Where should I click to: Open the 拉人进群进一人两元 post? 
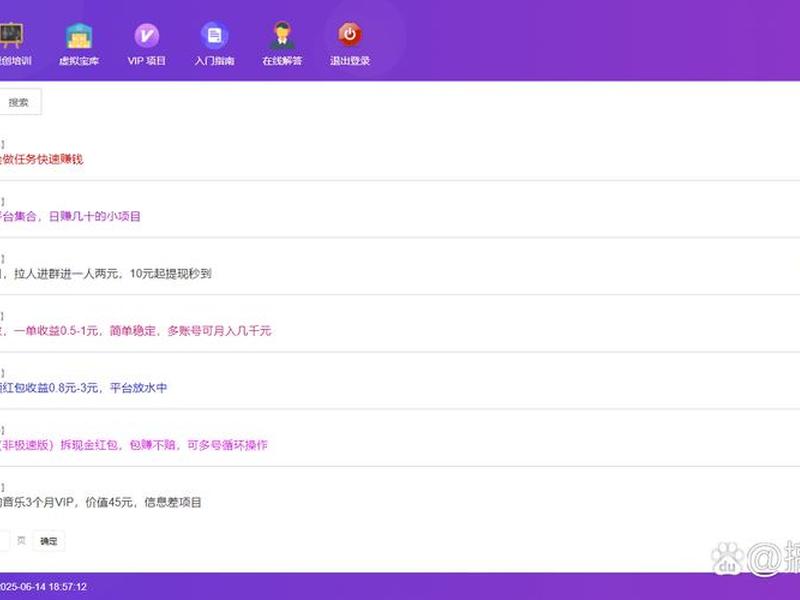(x=106, y=273)
